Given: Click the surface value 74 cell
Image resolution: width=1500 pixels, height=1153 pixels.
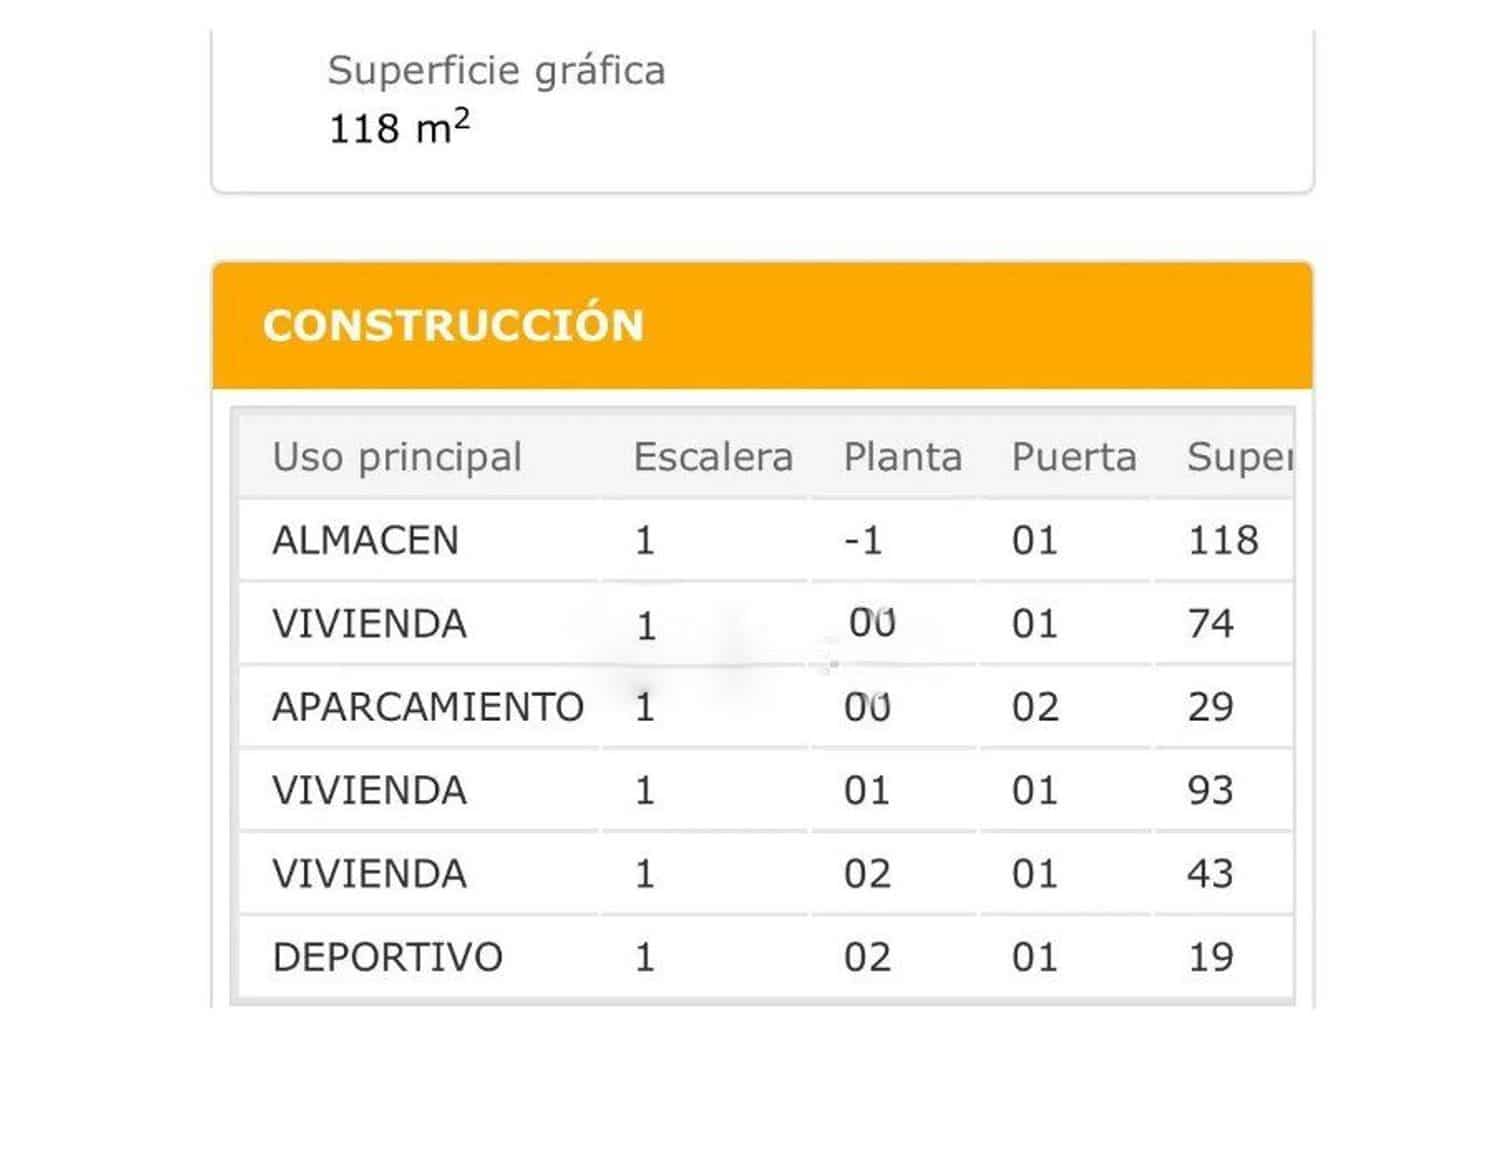Looking at the screenshot, I should click(1210, 624).
